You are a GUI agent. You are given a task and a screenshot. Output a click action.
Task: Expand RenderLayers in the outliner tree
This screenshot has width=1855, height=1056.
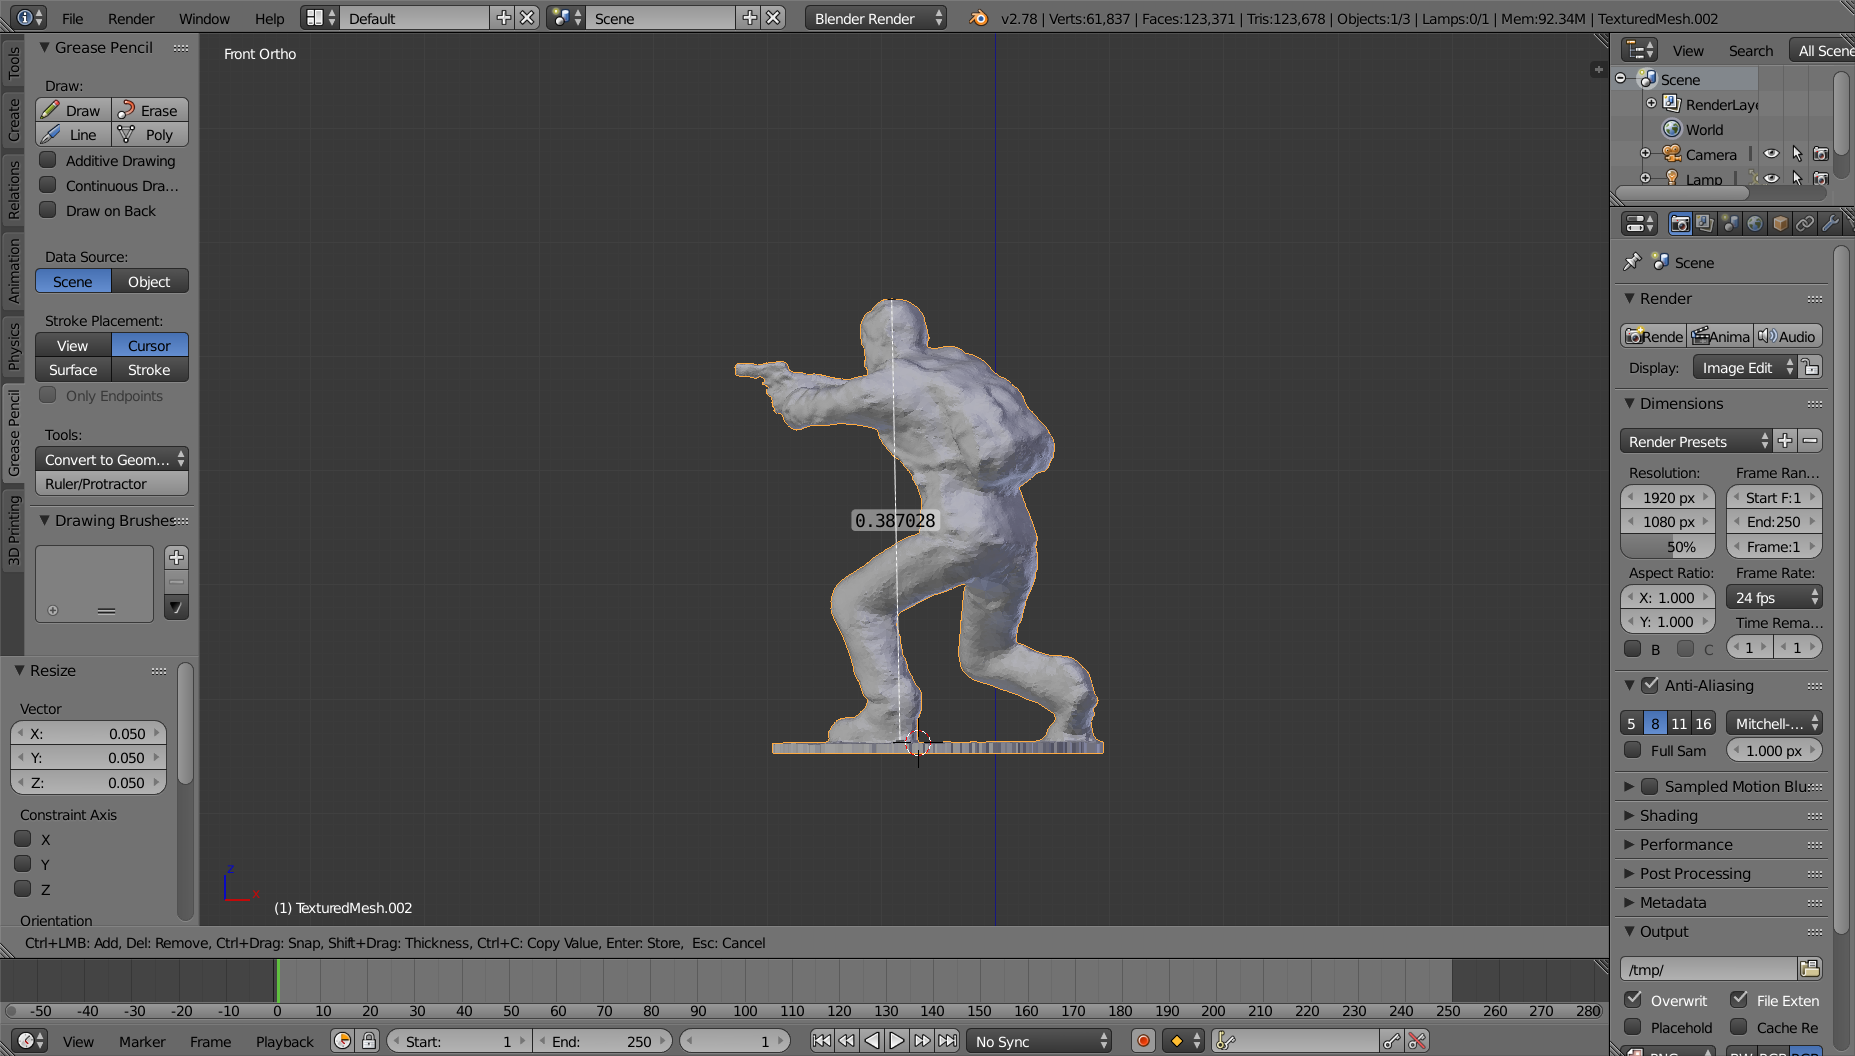click(x=1651, y=103)
